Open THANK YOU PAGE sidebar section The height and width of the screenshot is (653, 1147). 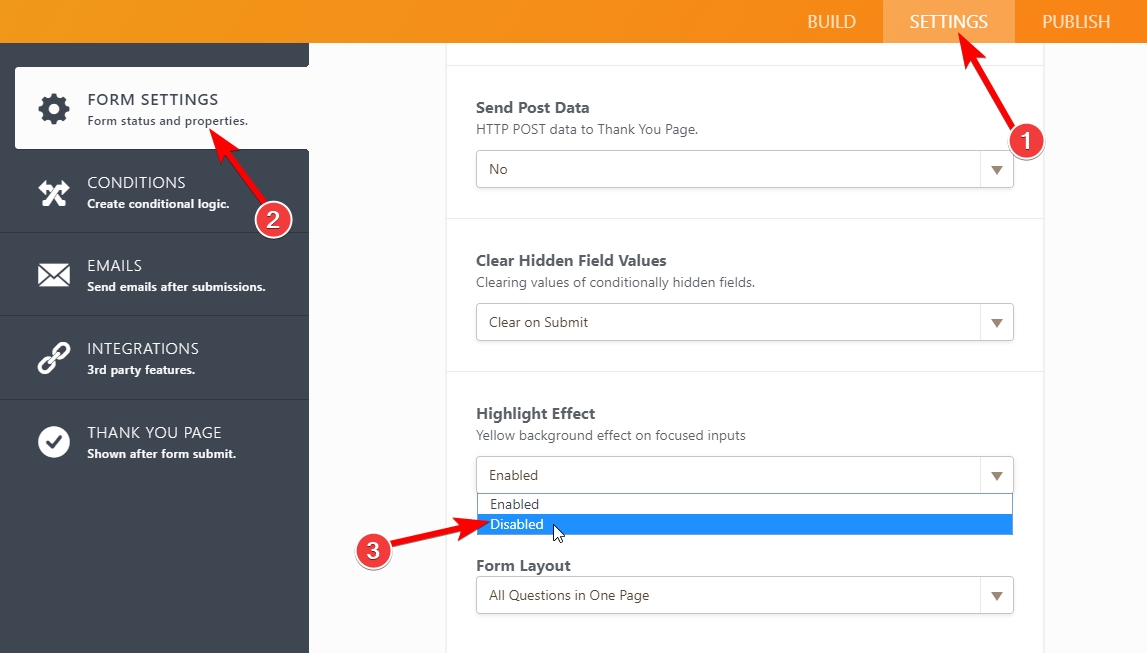(157, 441)
